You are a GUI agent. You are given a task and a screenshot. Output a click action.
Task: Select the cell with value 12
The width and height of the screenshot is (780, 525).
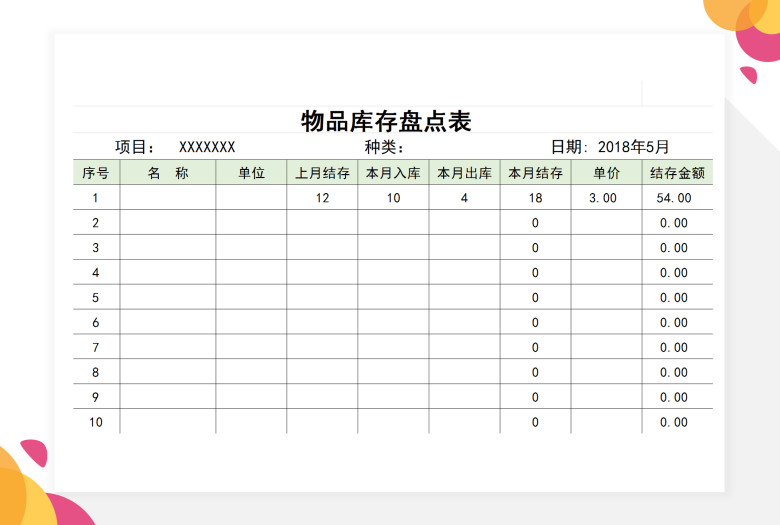click(x=322, y=198)
